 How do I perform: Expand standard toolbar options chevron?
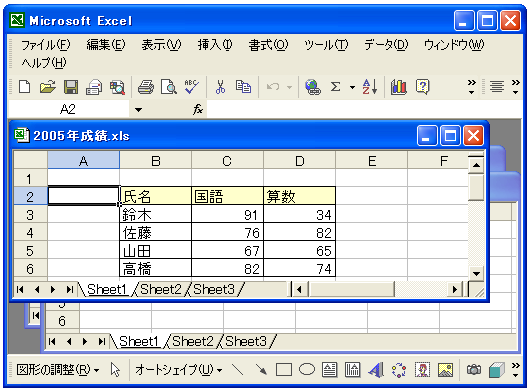coord(471,87)
